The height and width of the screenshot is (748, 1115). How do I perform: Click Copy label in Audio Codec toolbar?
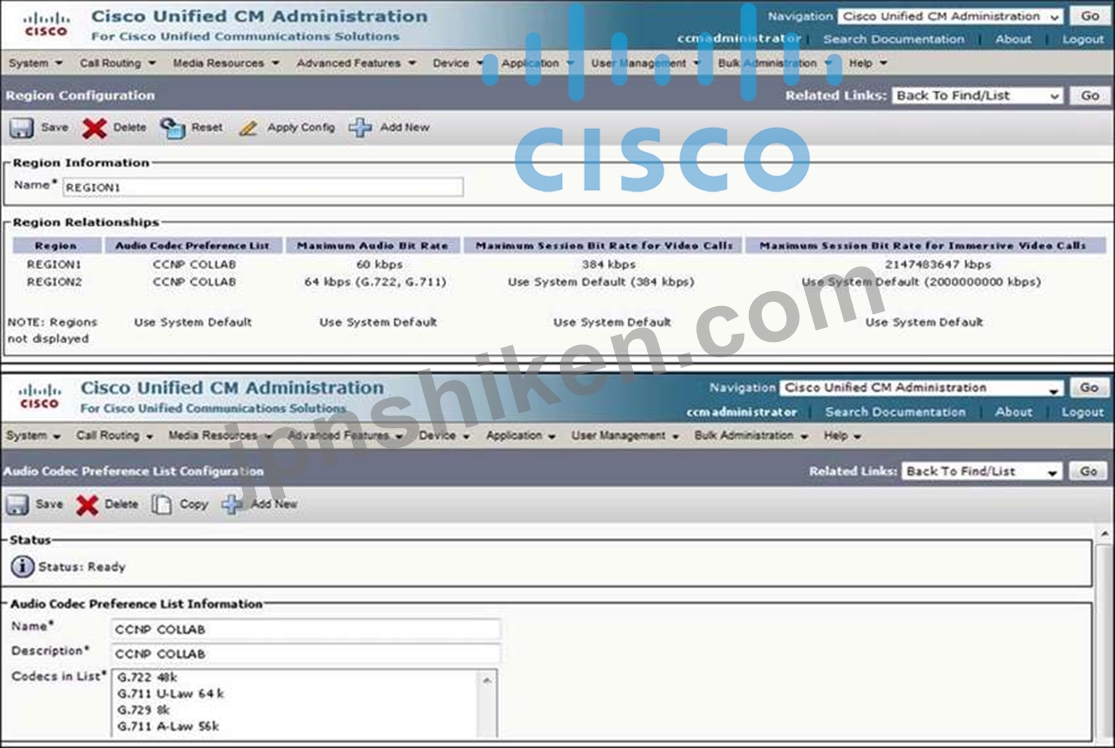pos(193,504)
